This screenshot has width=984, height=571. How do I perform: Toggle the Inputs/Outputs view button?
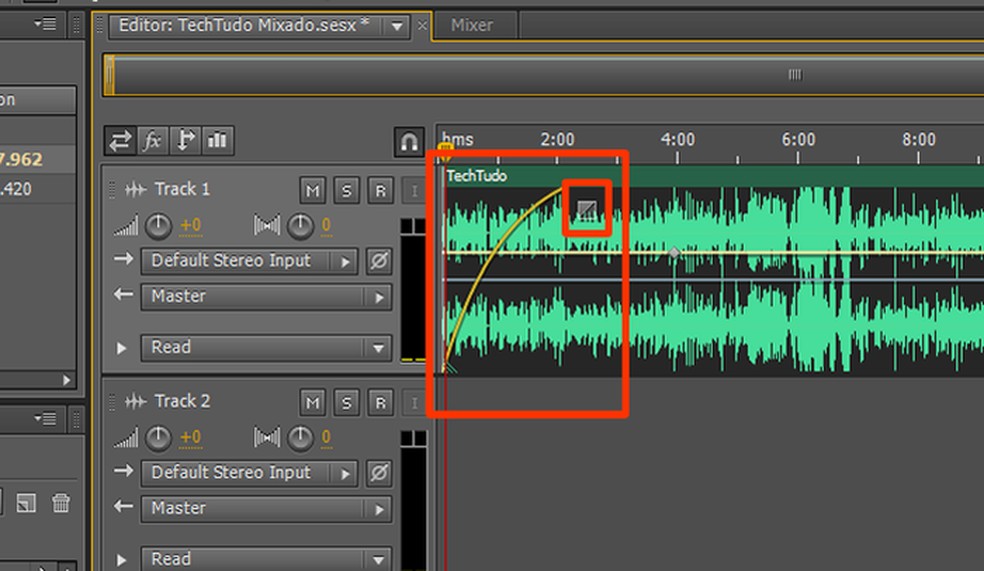pos(120,140)
